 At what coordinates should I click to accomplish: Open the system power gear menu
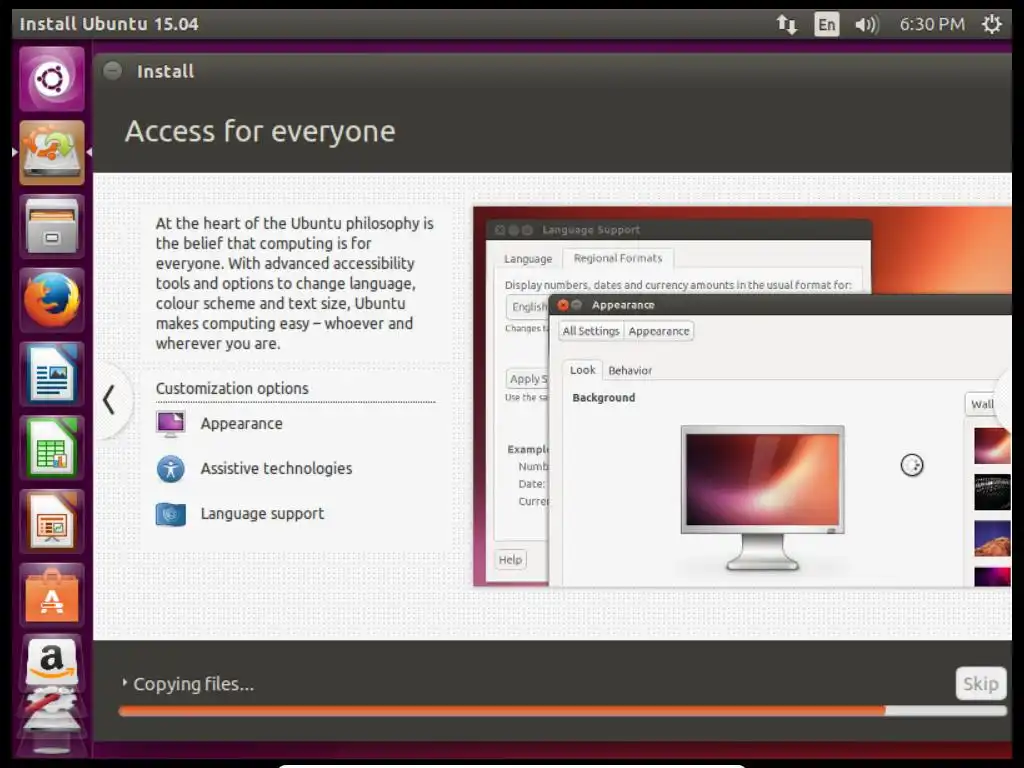point(991,24)
